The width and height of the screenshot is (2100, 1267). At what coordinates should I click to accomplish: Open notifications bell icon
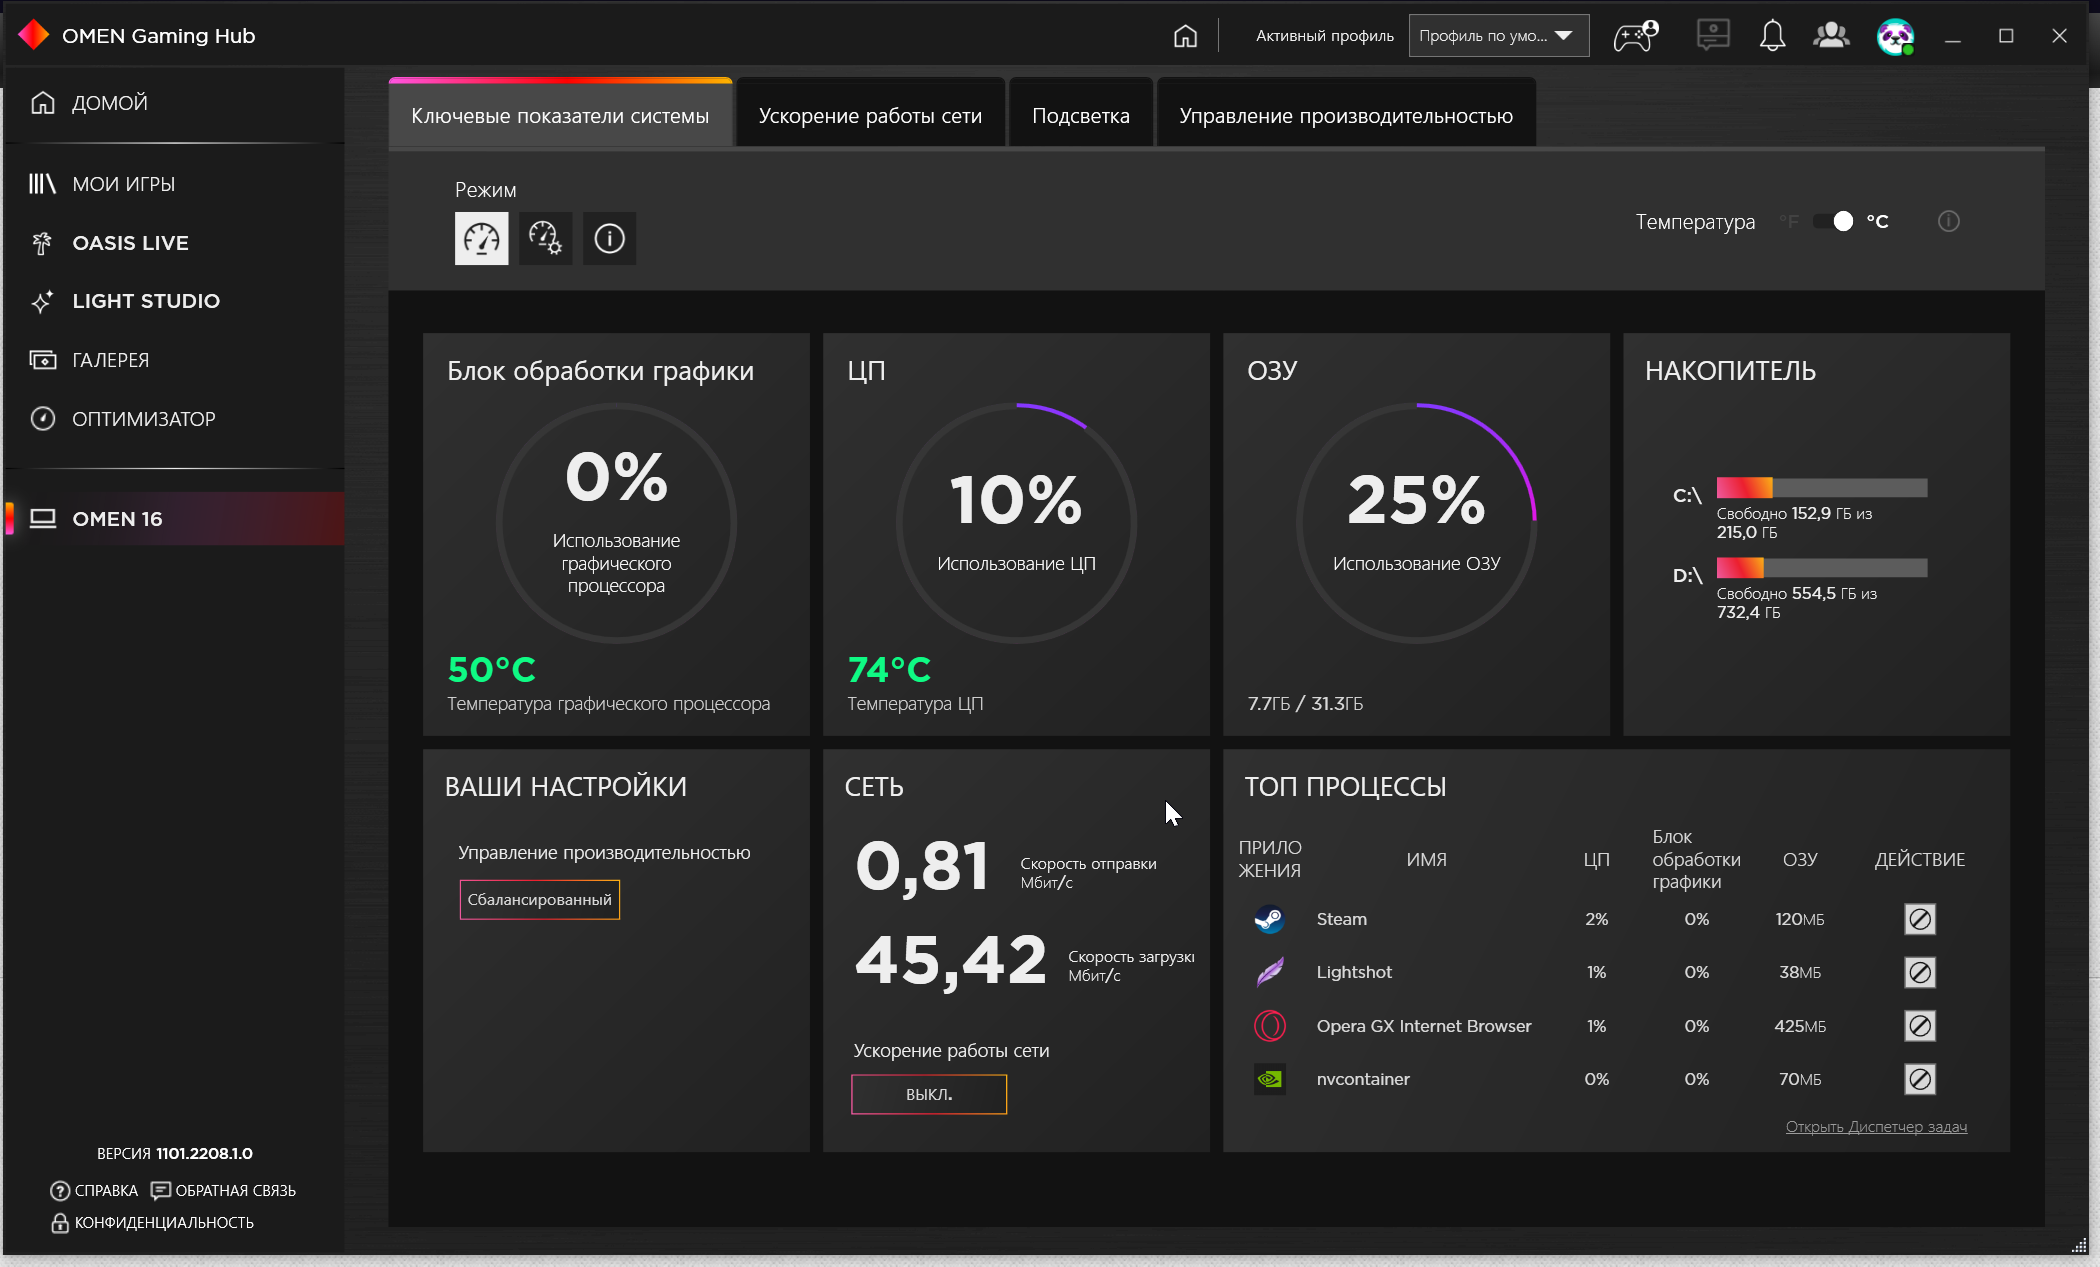1772,36
